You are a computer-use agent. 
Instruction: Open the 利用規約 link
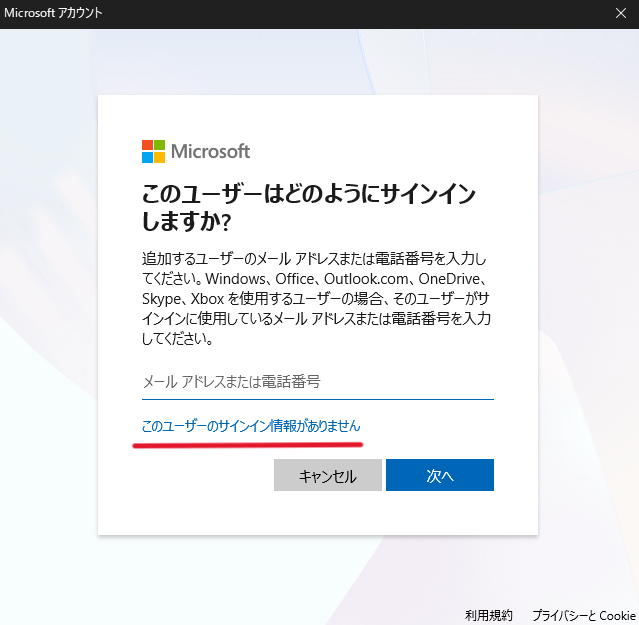488,615
